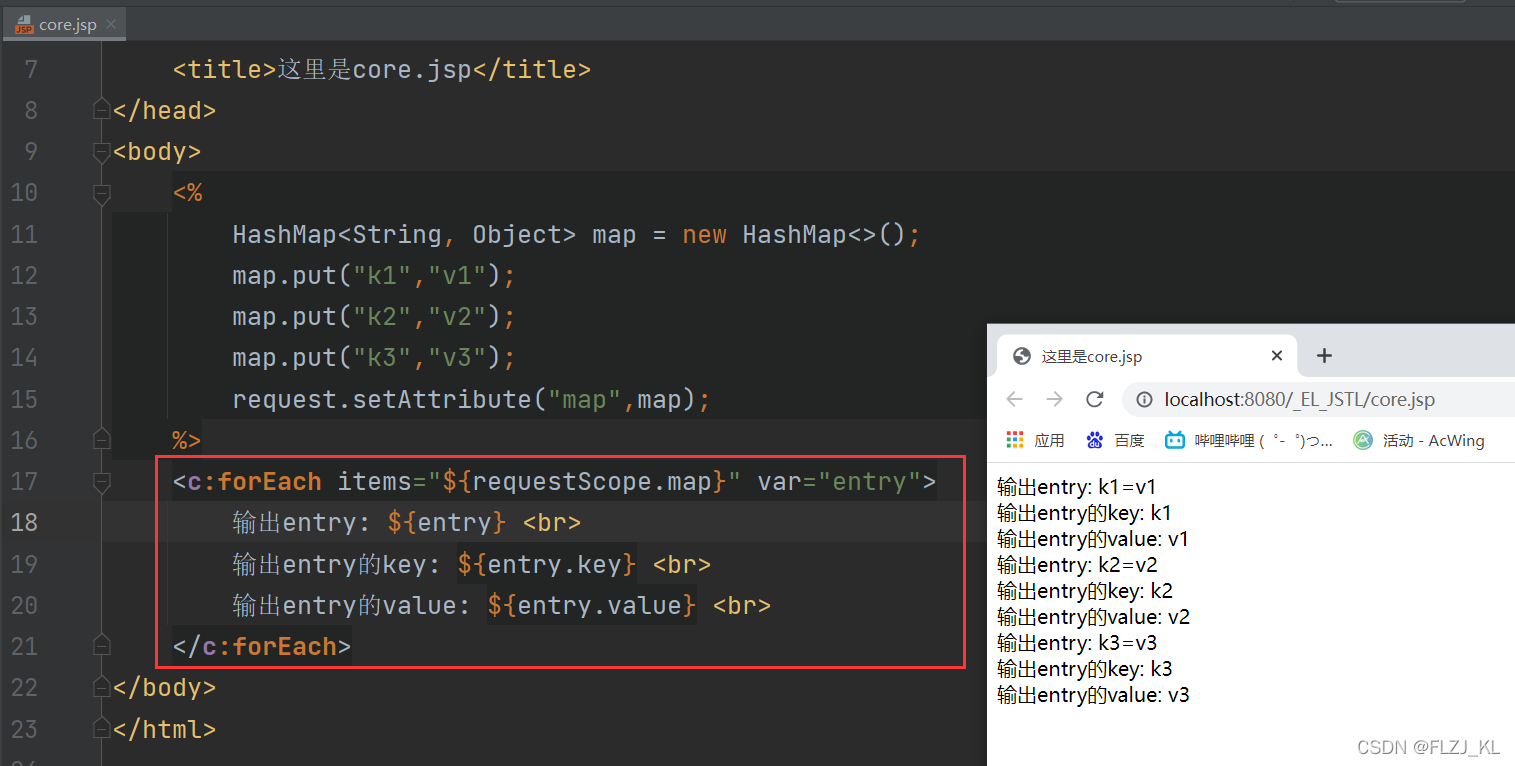
Task: Select the browser tab titled 这里是core.jsp
Action: (x=1147, y=356)
